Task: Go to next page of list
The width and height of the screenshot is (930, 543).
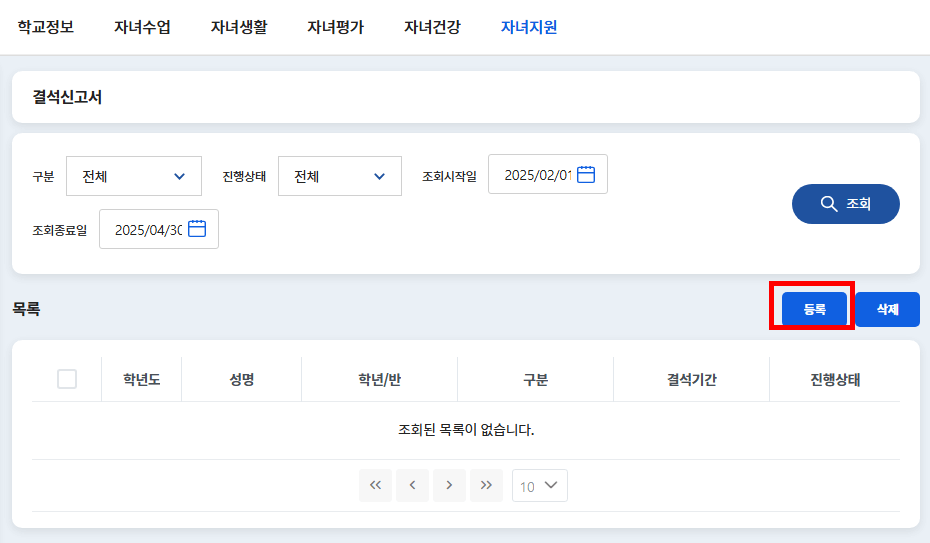Action: [x=449, y=485]
